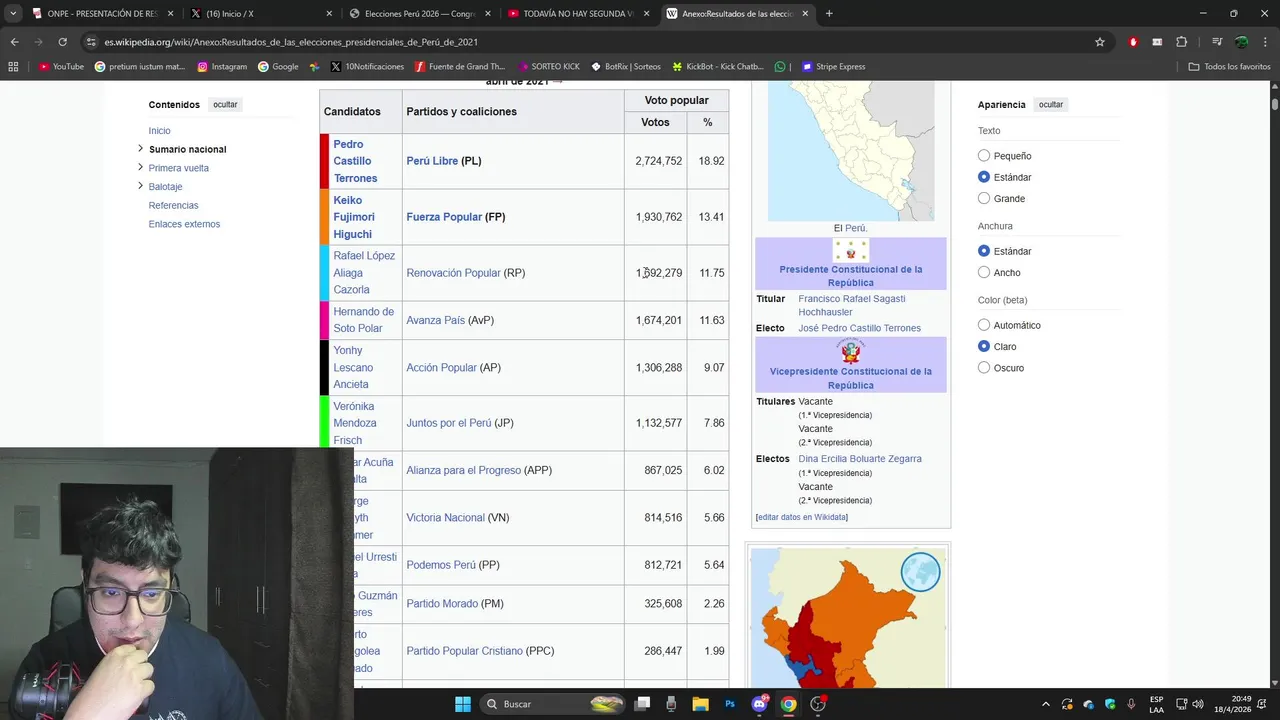Choose Ancho width radio button

[984, 272]
